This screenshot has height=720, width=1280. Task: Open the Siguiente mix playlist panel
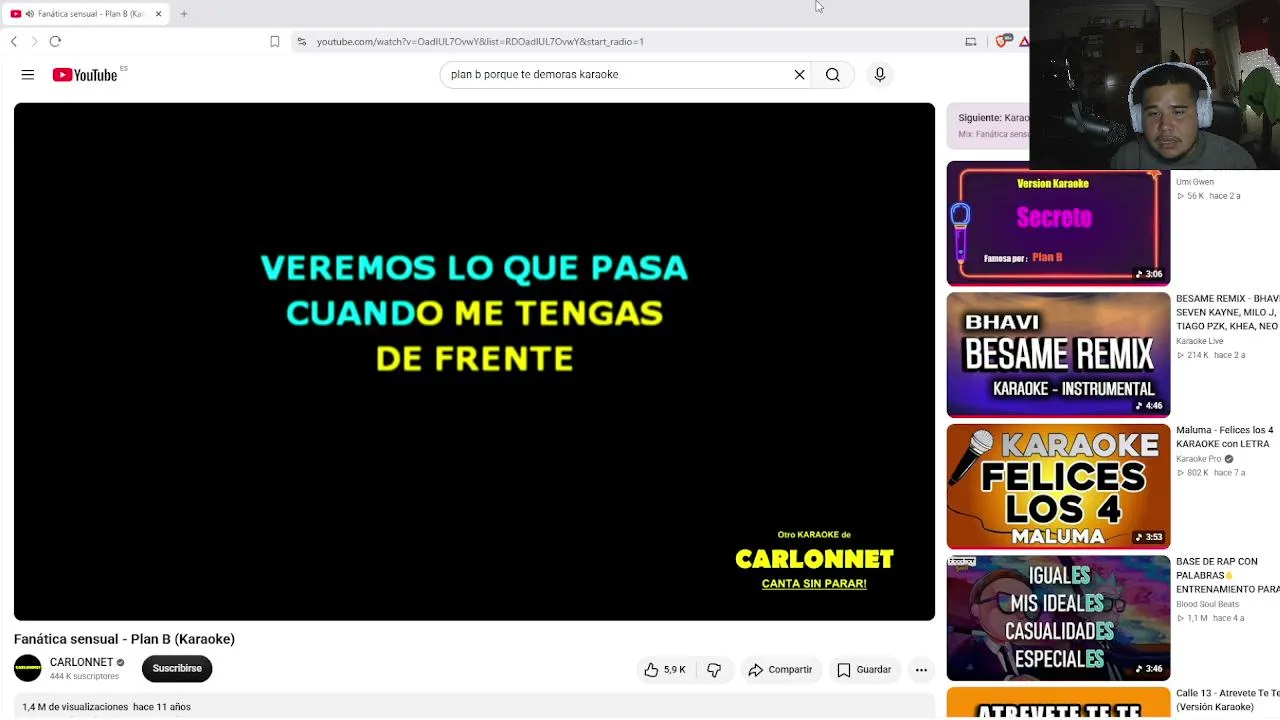tap(988, 126)
